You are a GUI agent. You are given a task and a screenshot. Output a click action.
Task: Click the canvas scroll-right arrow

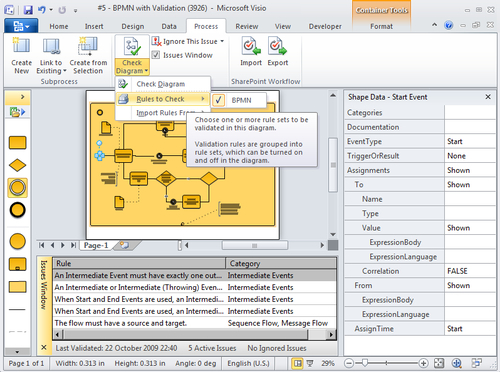point(322,245)
